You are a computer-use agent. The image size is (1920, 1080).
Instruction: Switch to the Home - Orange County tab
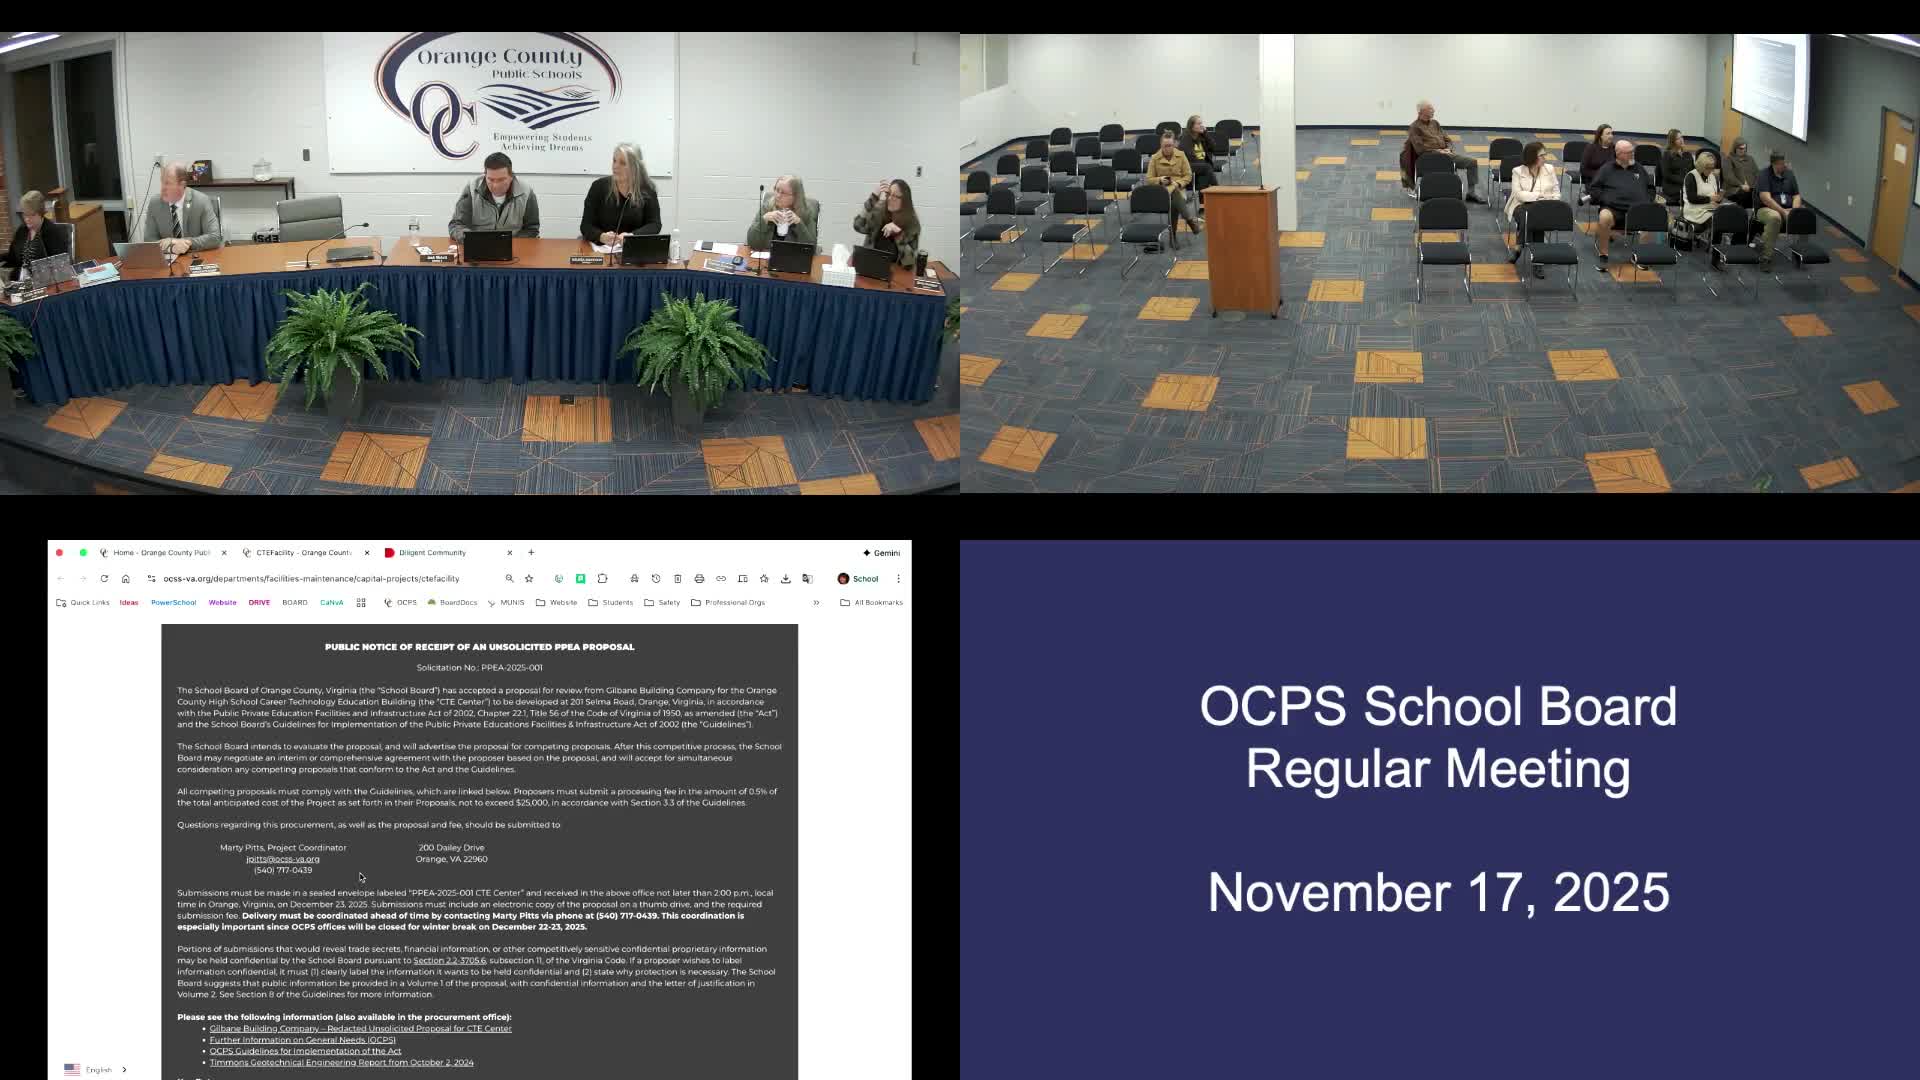[160, 553]
